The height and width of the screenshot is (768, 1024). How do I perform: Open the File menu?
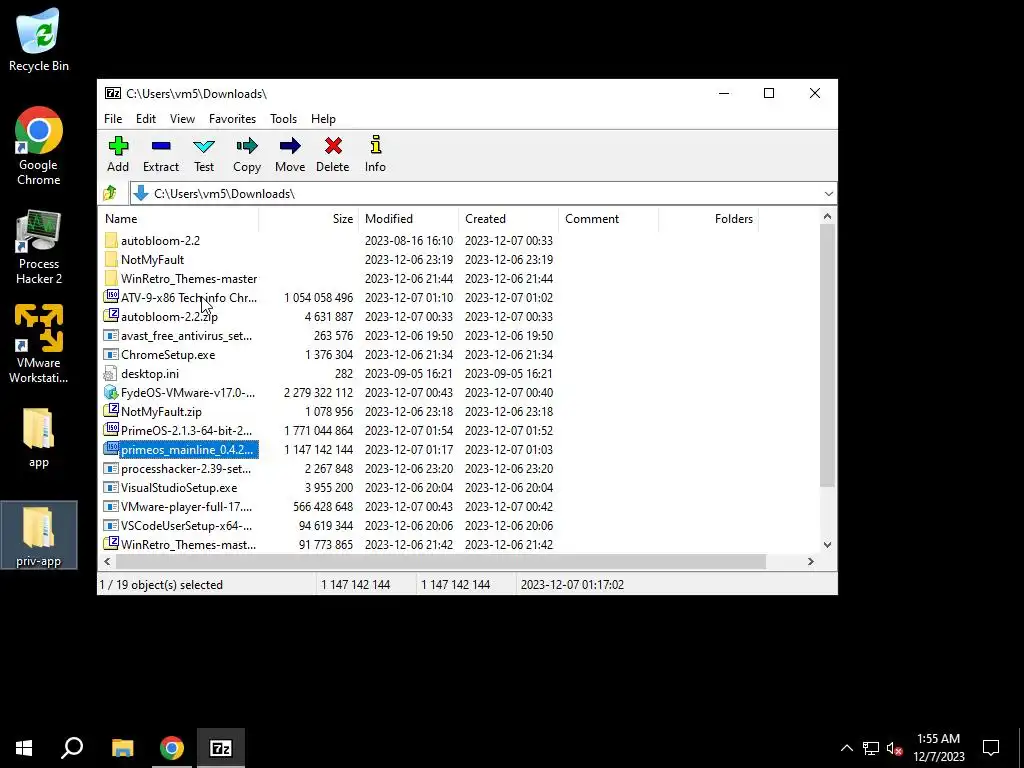click(x=113, y=119)
